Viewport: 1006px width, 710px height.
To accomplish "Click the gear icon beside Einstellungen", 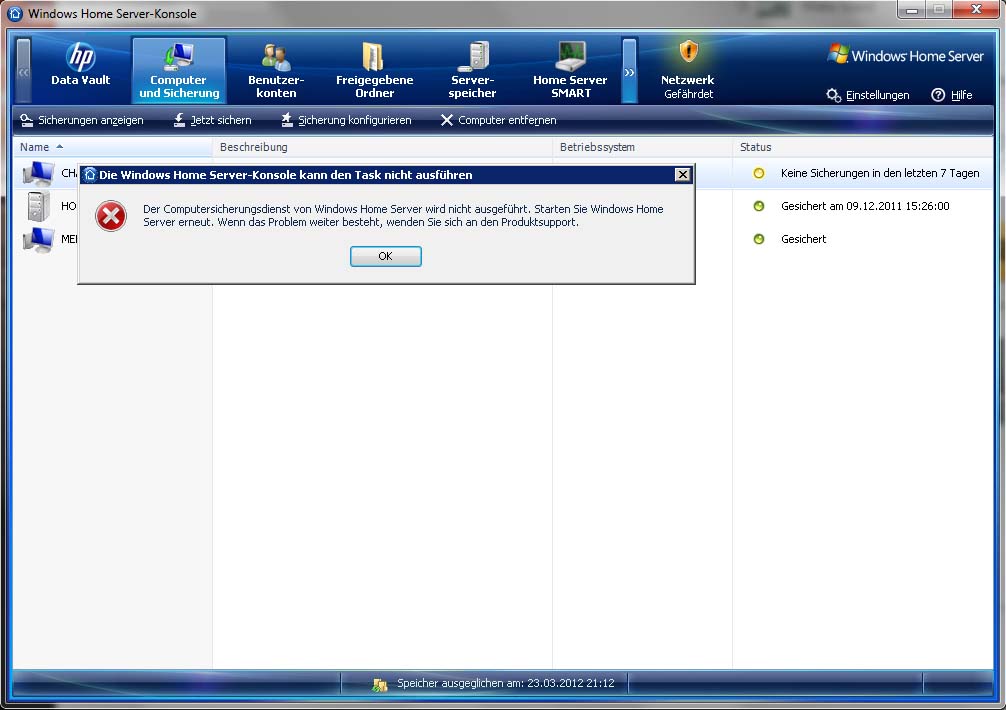I will [833, 96].
